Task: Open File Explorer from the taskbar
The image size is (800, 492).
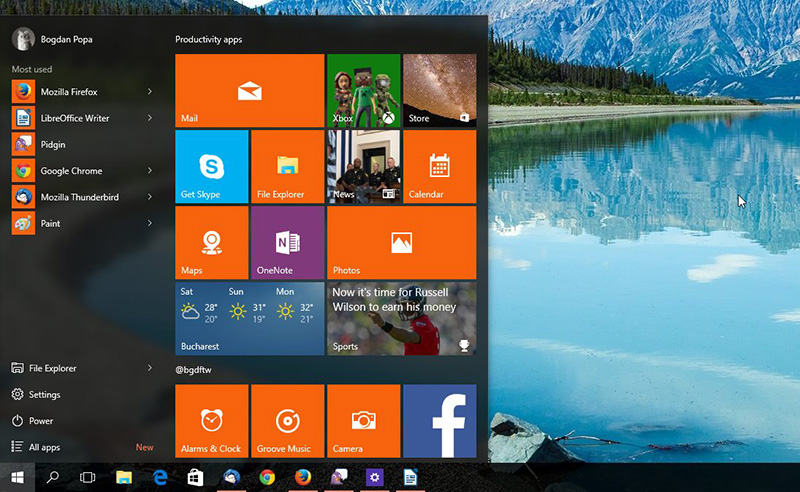Action: point(124,478)
